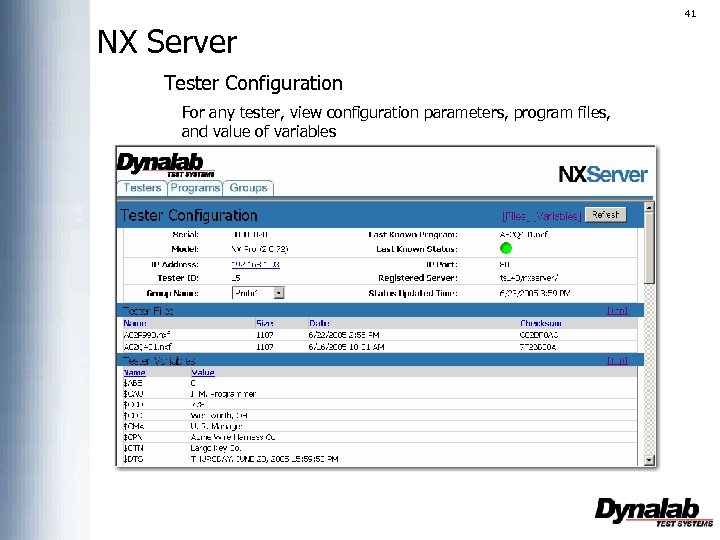Click the $CPN variable name
The height and width of the screenshot is (540, 720).
point(133,437)
